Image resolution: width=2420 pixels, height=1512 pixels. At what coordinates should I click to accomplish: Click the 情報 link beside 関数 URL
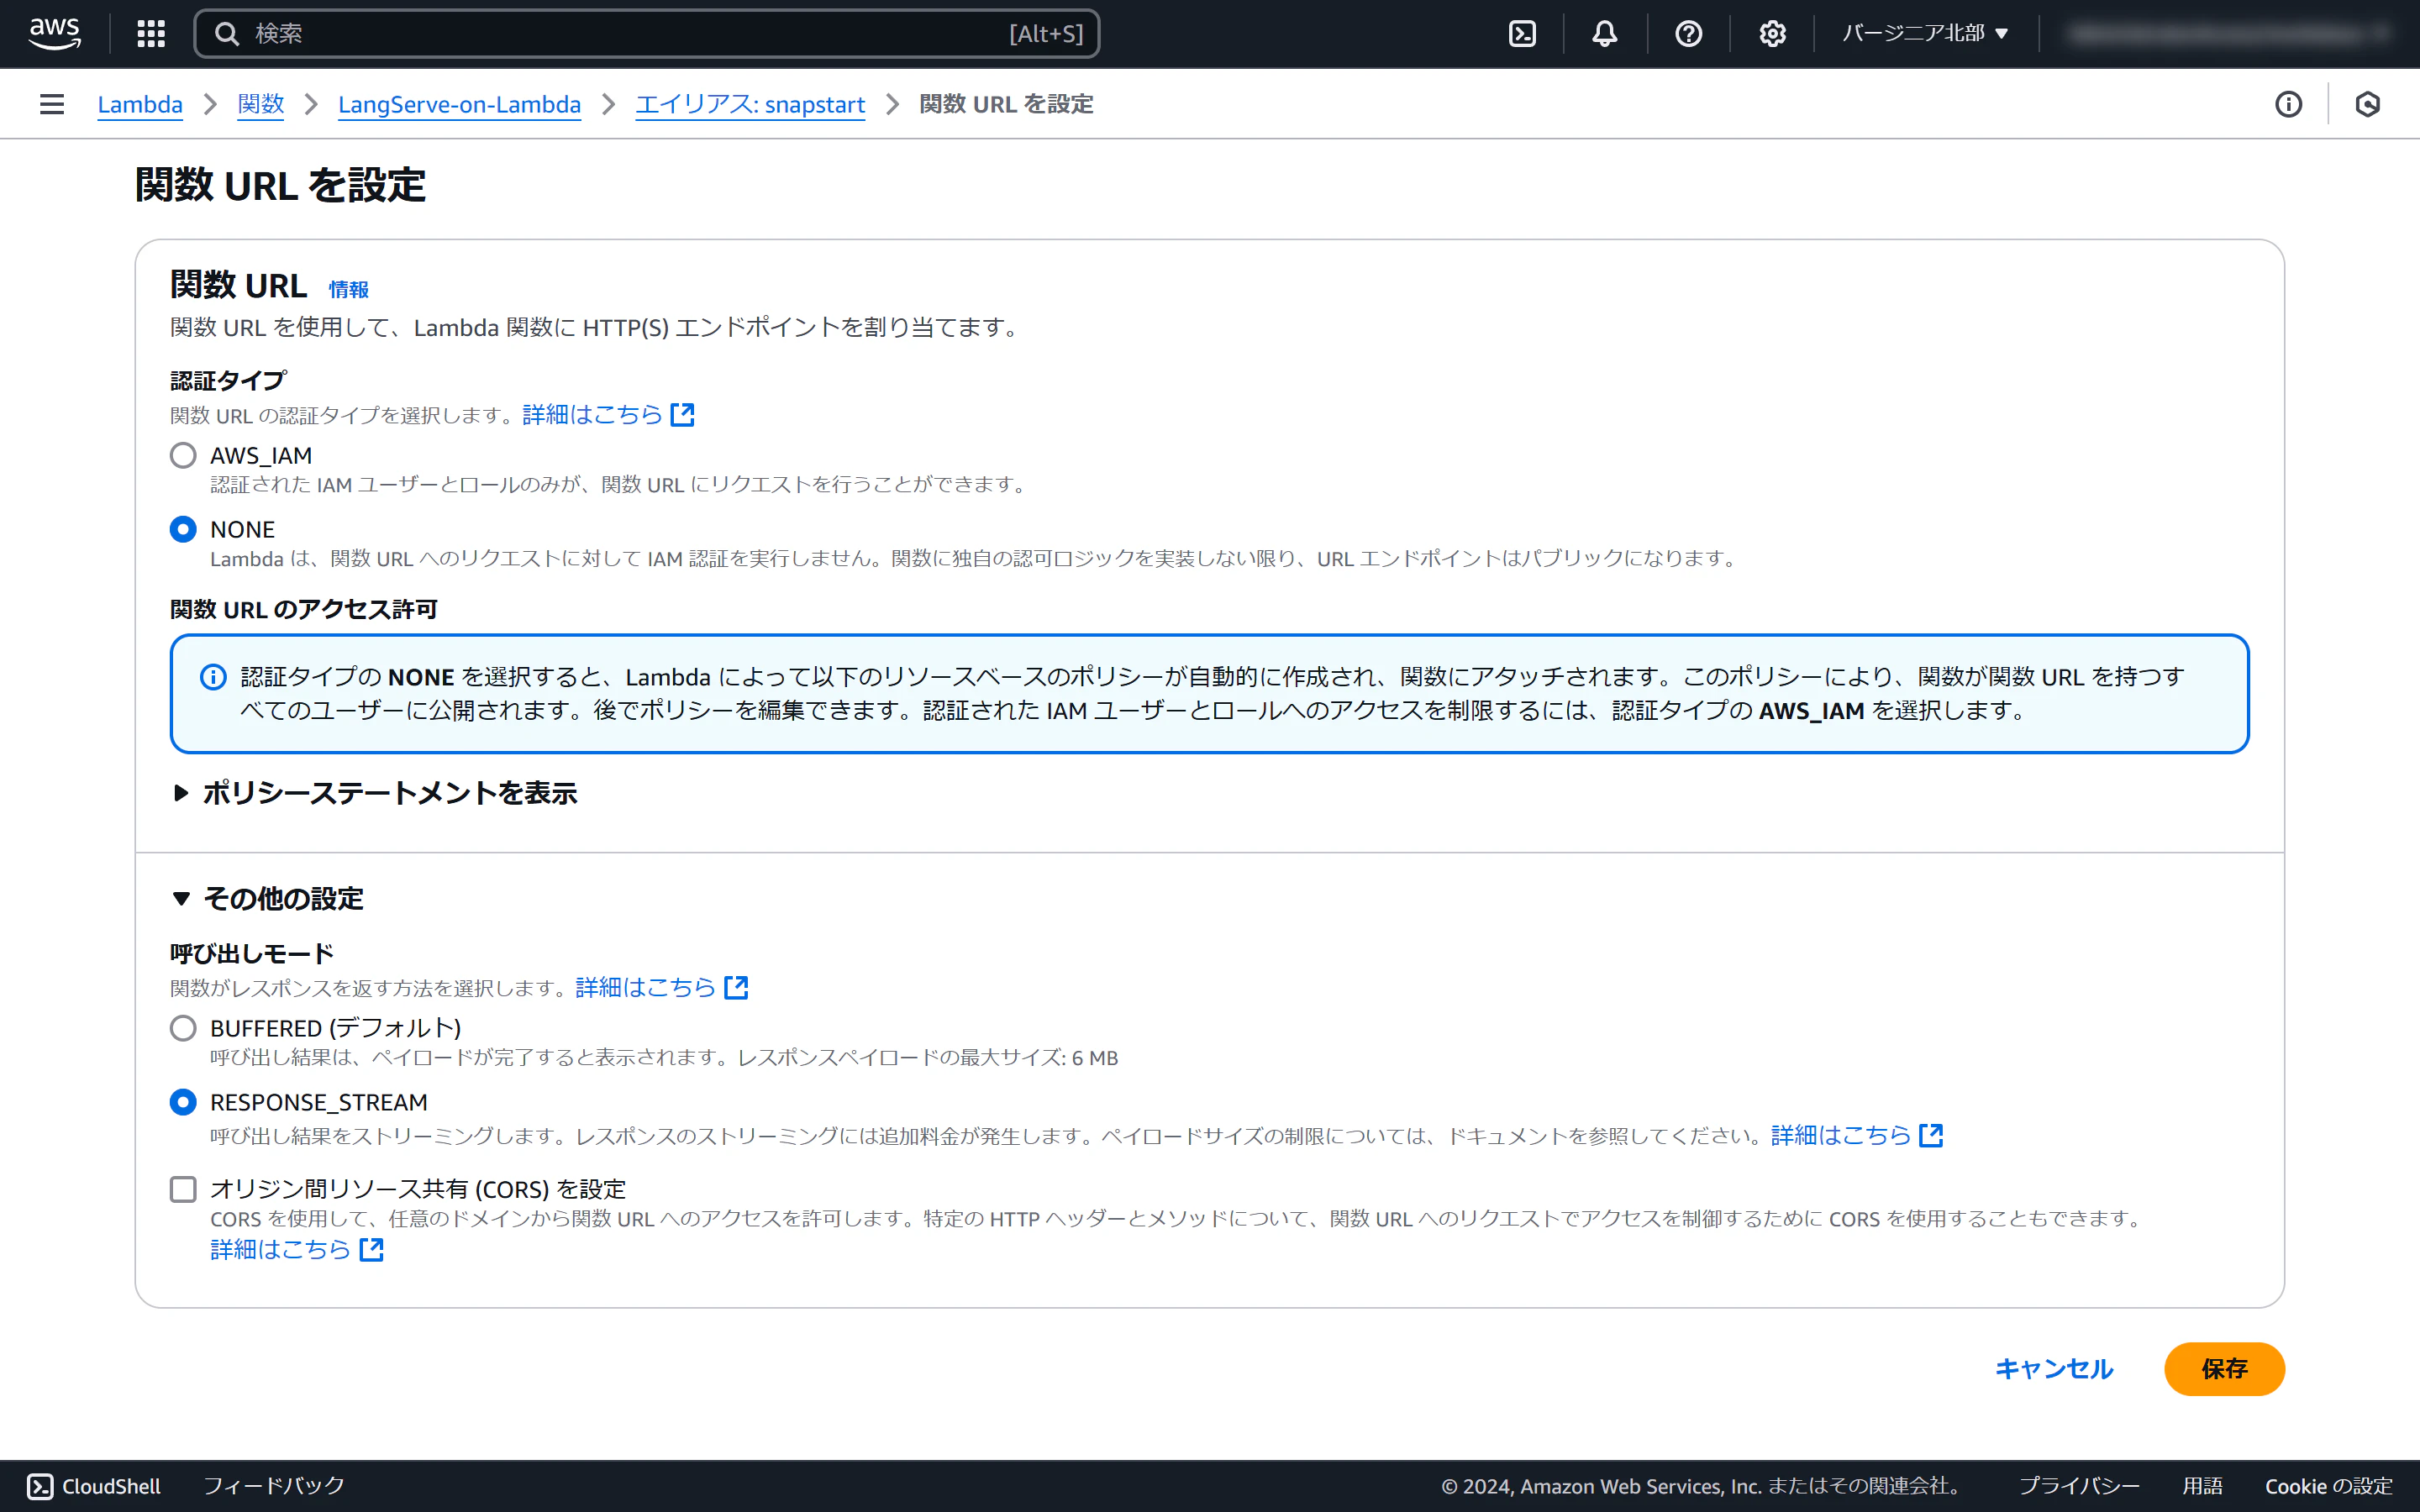[x=349, y=289]
